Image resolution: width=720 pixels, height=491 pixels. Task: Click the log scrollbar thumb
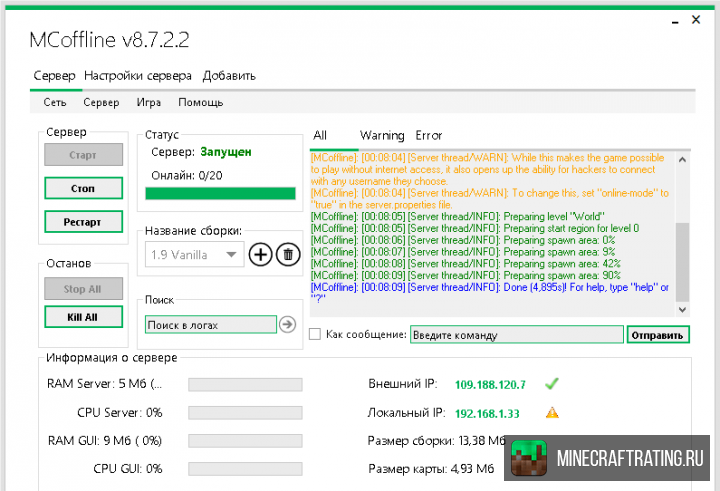(x=682, y=262)
